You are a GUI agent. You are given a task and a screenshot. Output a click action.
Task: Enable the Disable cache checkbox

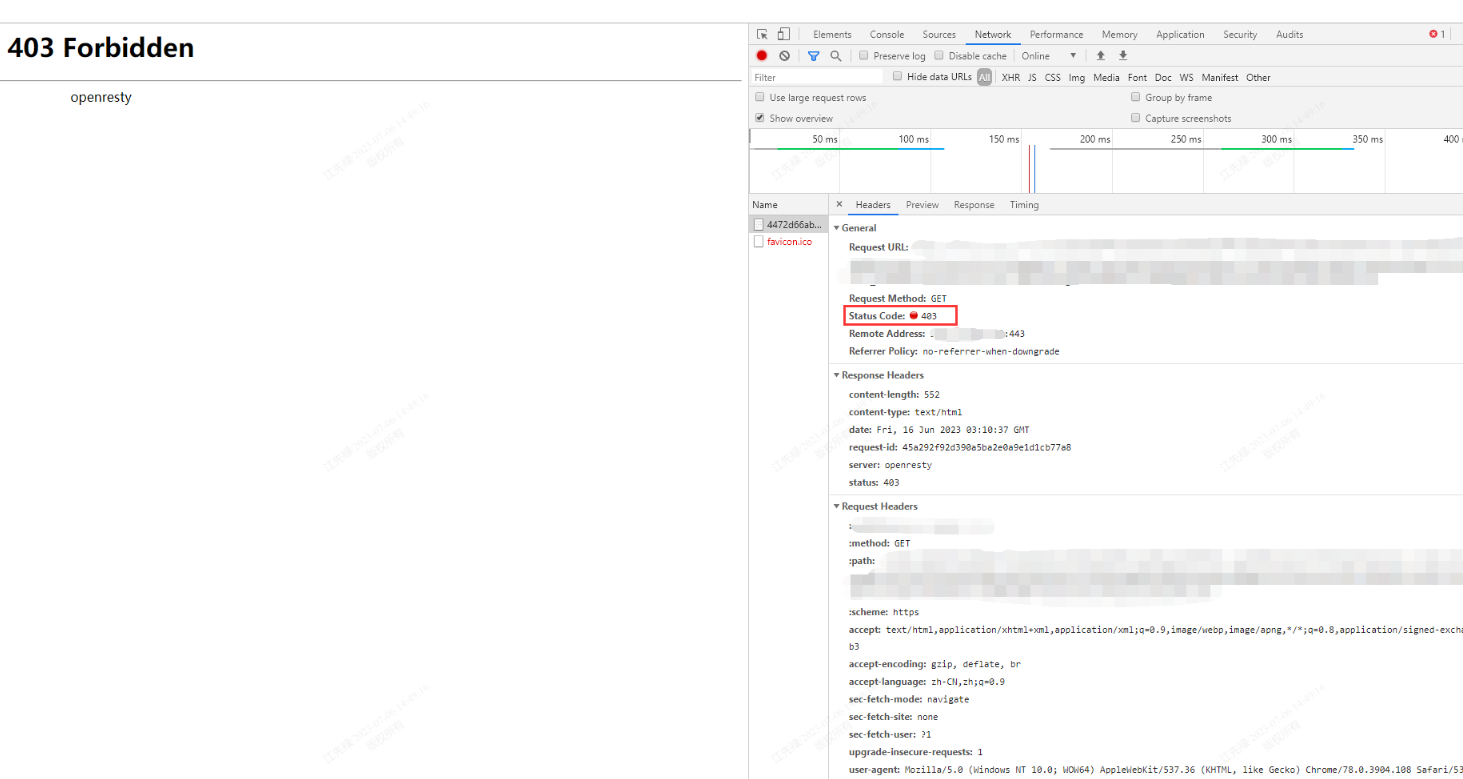(x=940, y=56)
